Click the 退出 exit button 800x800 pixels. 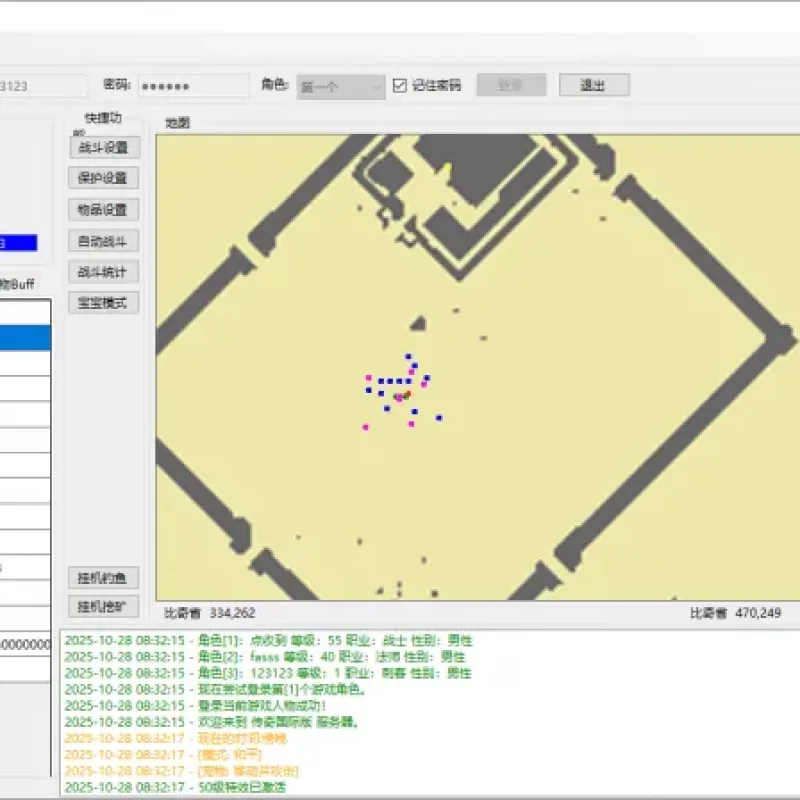pos(594,85)
